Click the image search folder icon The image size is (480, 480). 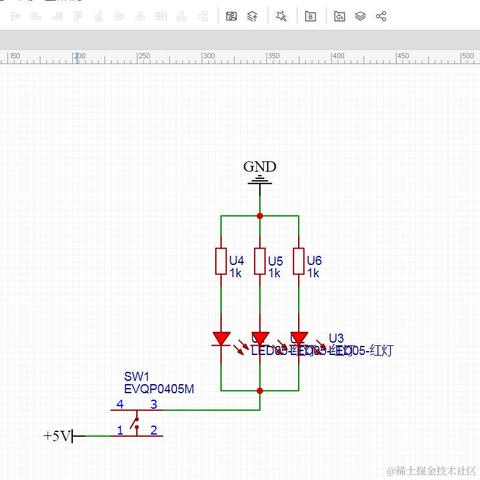click(x=339, y=16)
